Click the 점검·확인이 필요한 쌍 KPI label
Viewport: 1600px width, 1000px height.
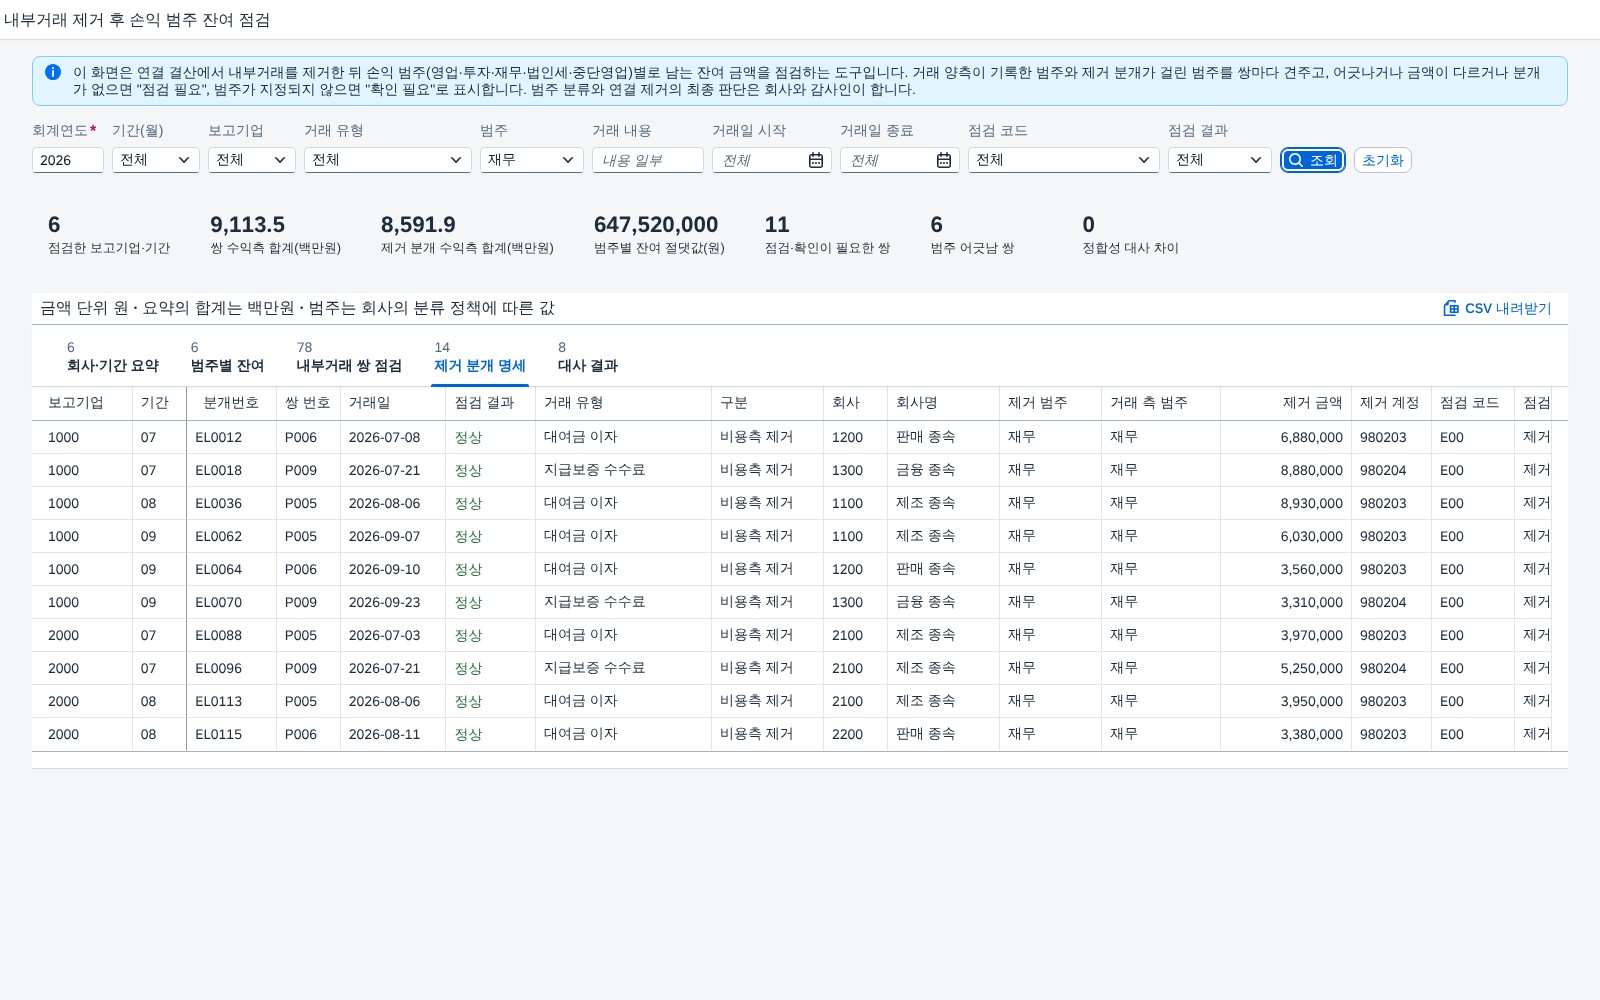(827, 248)
